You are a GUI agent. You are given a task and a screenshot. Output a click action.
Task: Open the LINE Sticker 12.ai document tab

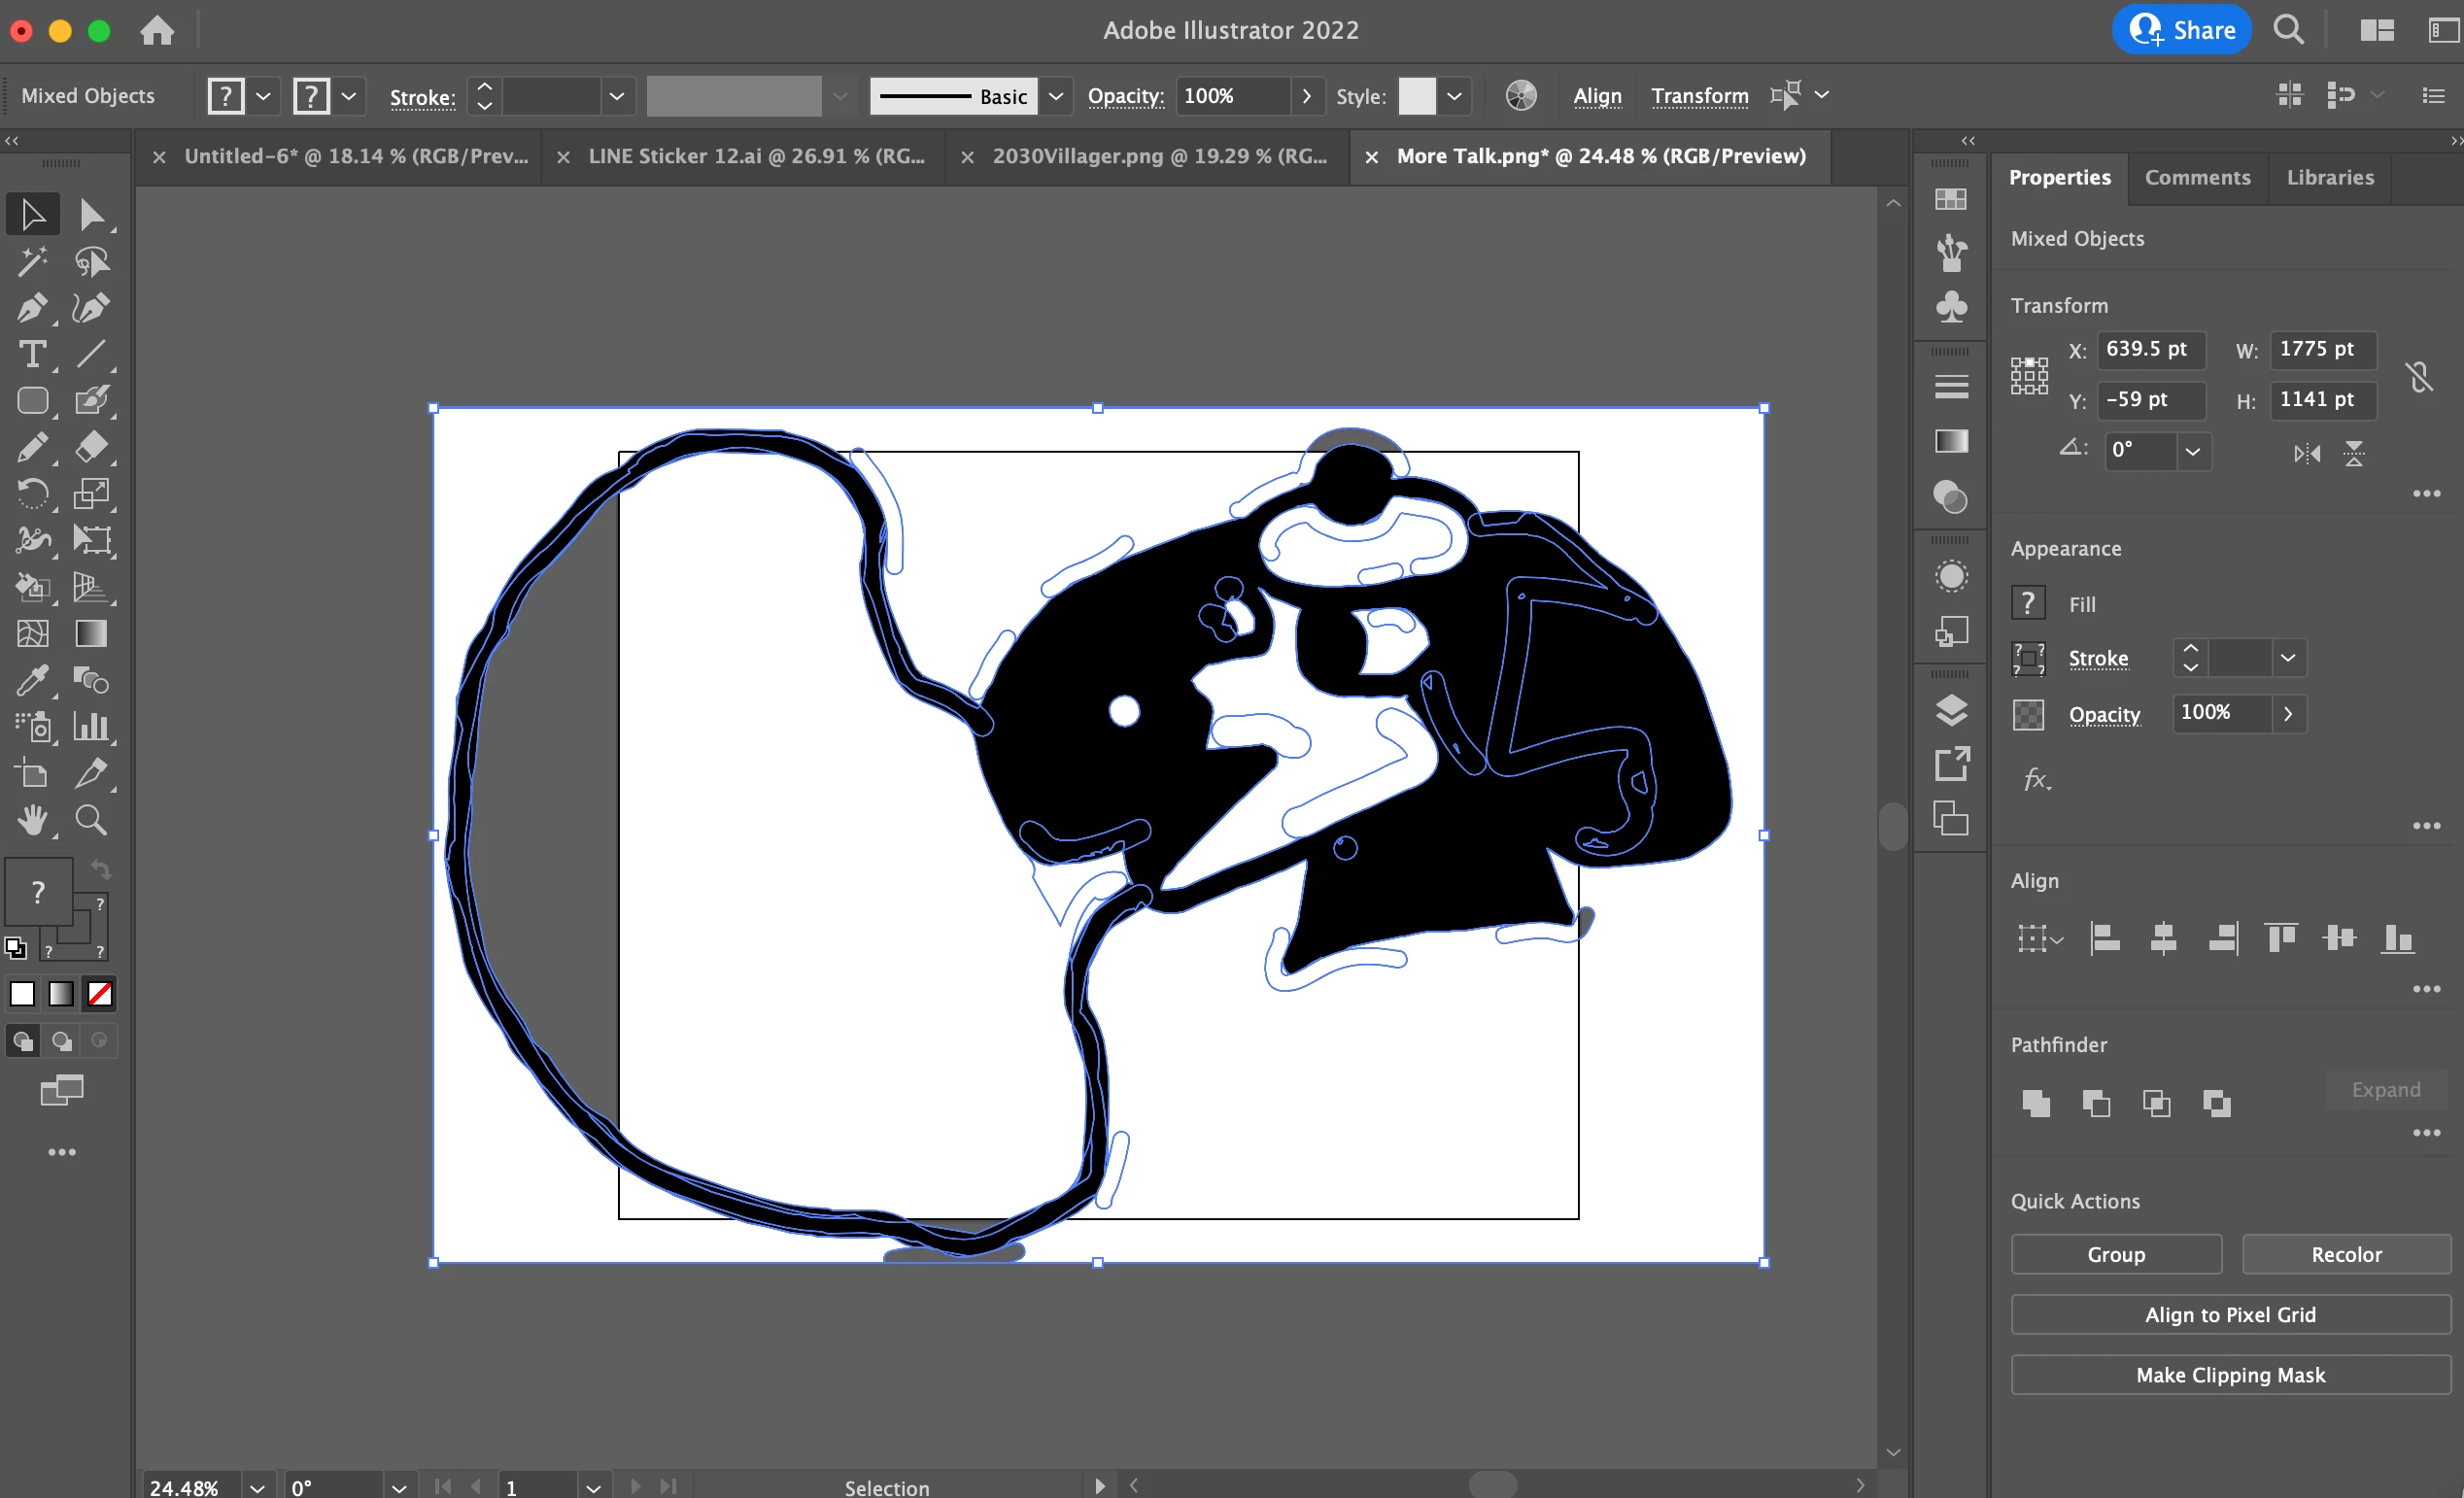coord(755,156)
